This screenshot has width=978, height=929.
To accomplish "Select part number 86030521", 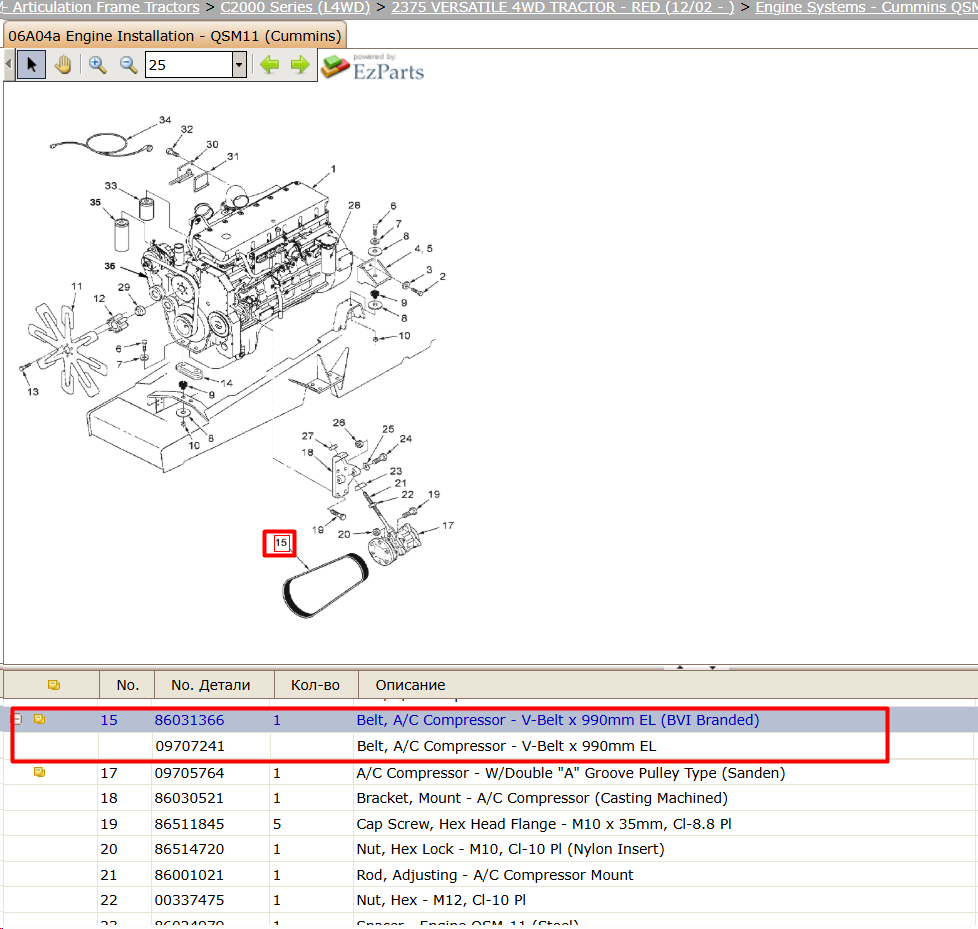I will pos(189,798).
